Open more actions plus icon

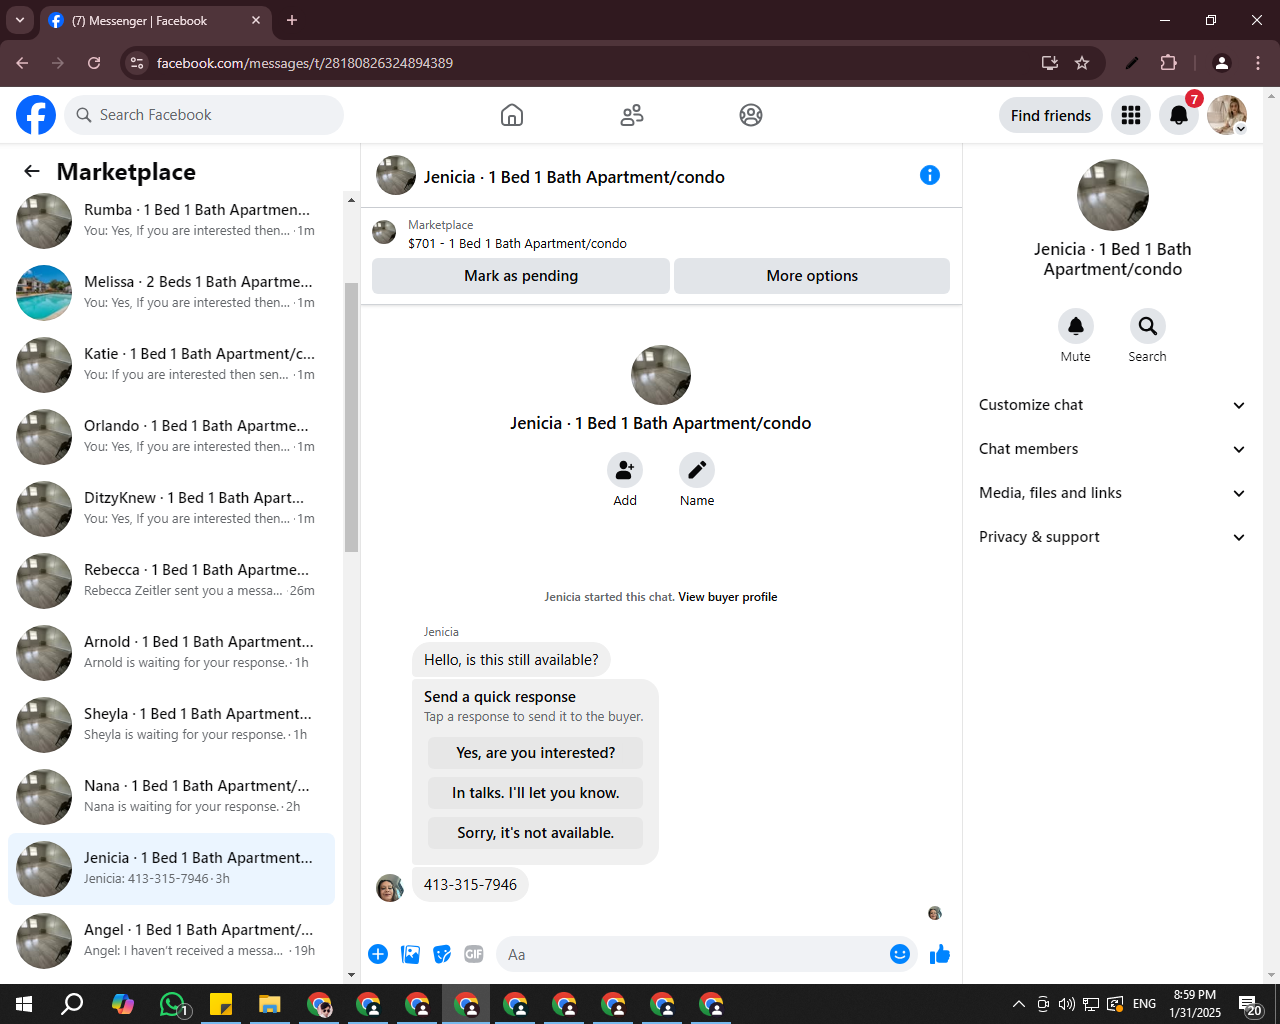pyautogui.click(x=378, y=954)
